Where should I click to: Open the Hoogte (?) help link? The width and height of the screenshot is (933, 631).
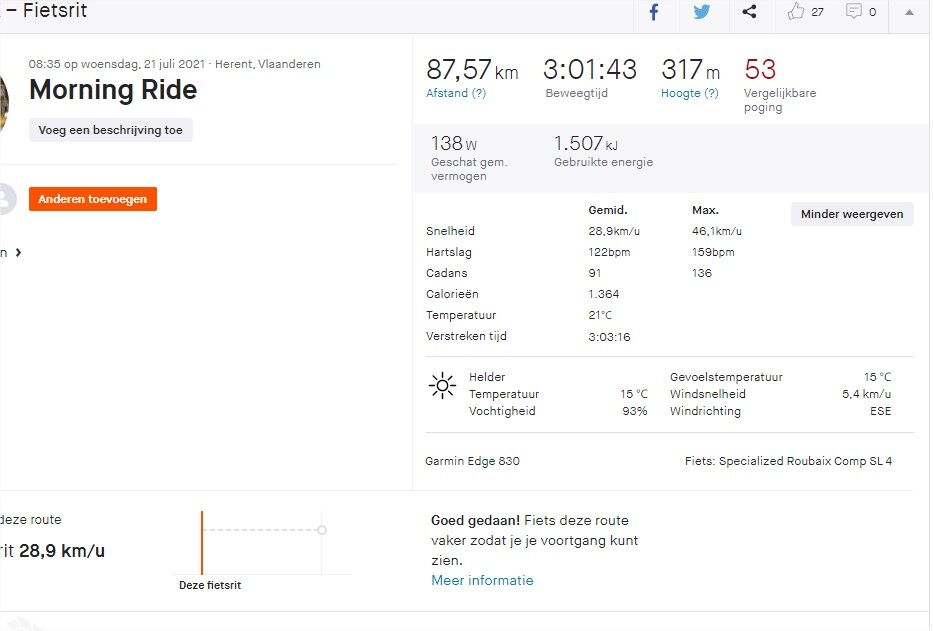[x=690, y=93]
